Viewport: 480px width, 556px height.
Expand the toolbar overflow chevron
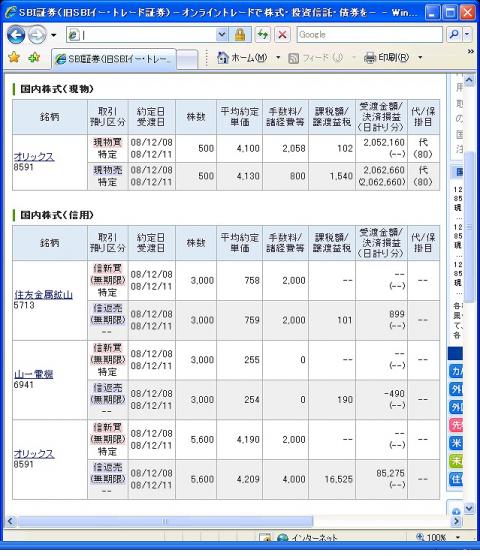[471, 52]
